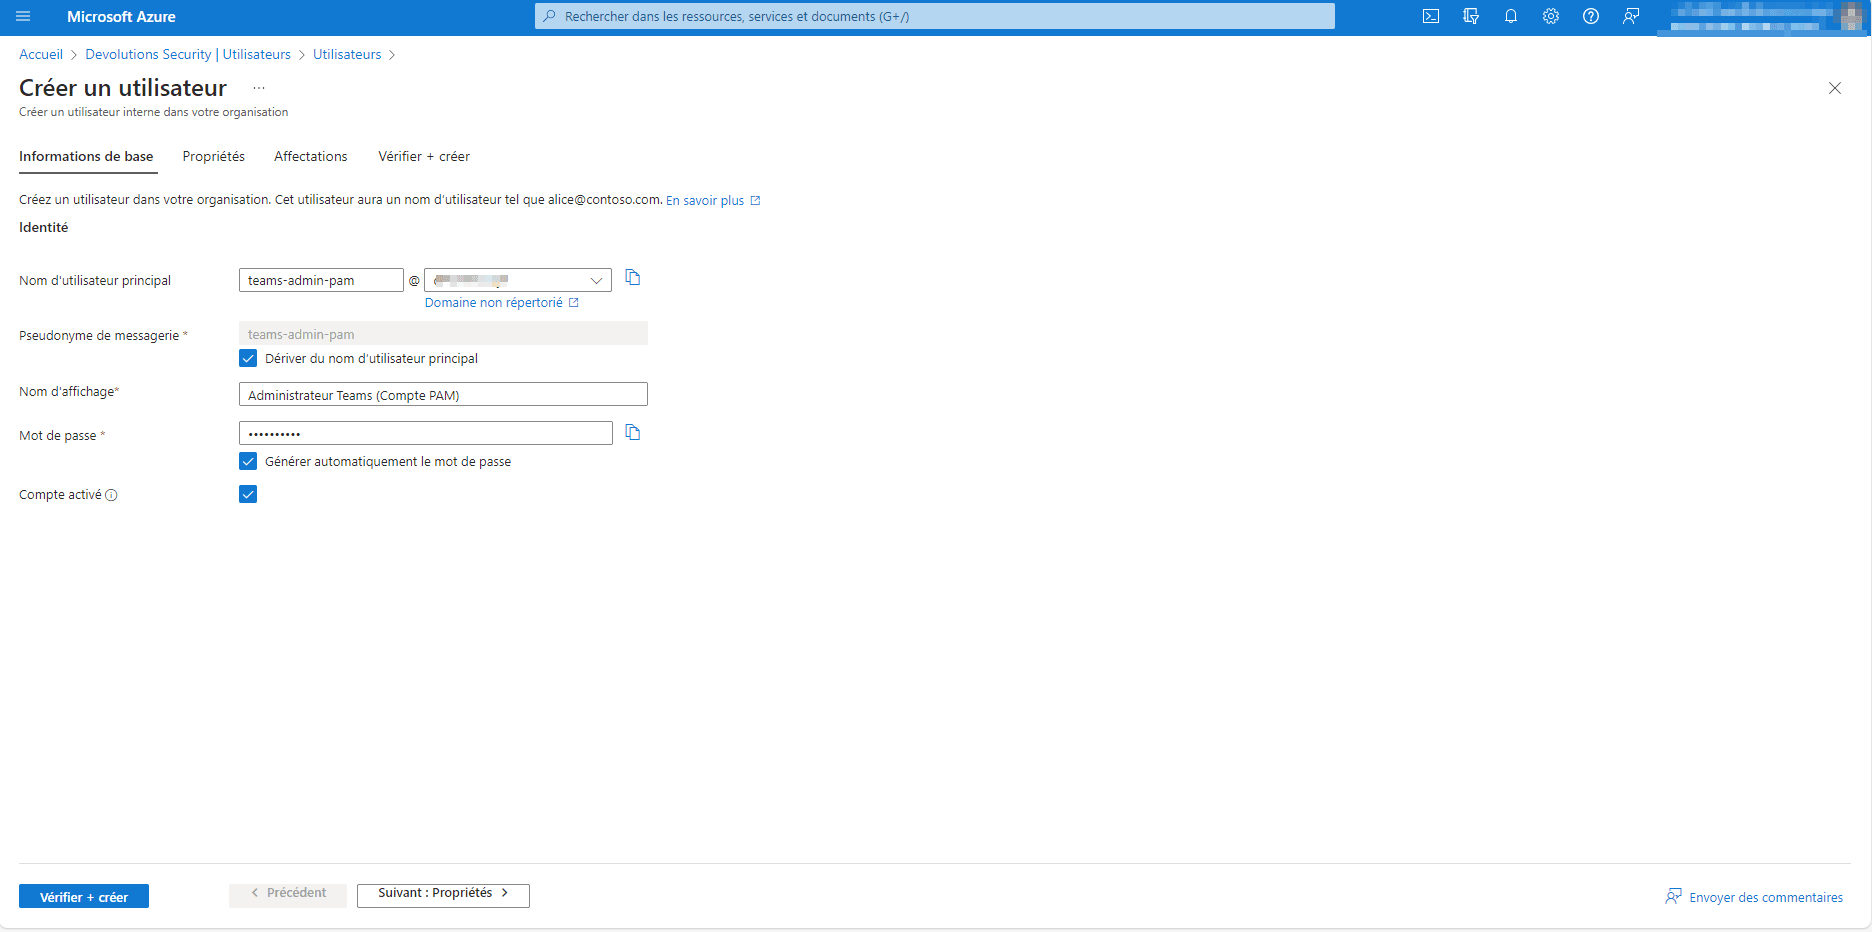Click the "Vérifier + créer" blue button

[84, 897]
